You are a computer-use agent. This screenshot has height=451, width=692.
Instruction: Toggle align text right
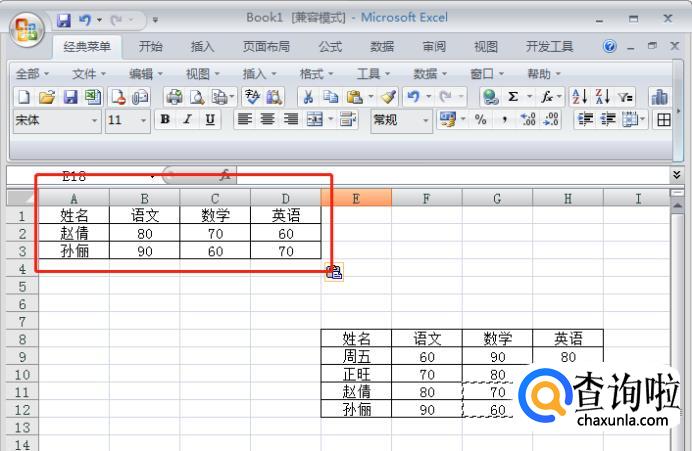290,120
